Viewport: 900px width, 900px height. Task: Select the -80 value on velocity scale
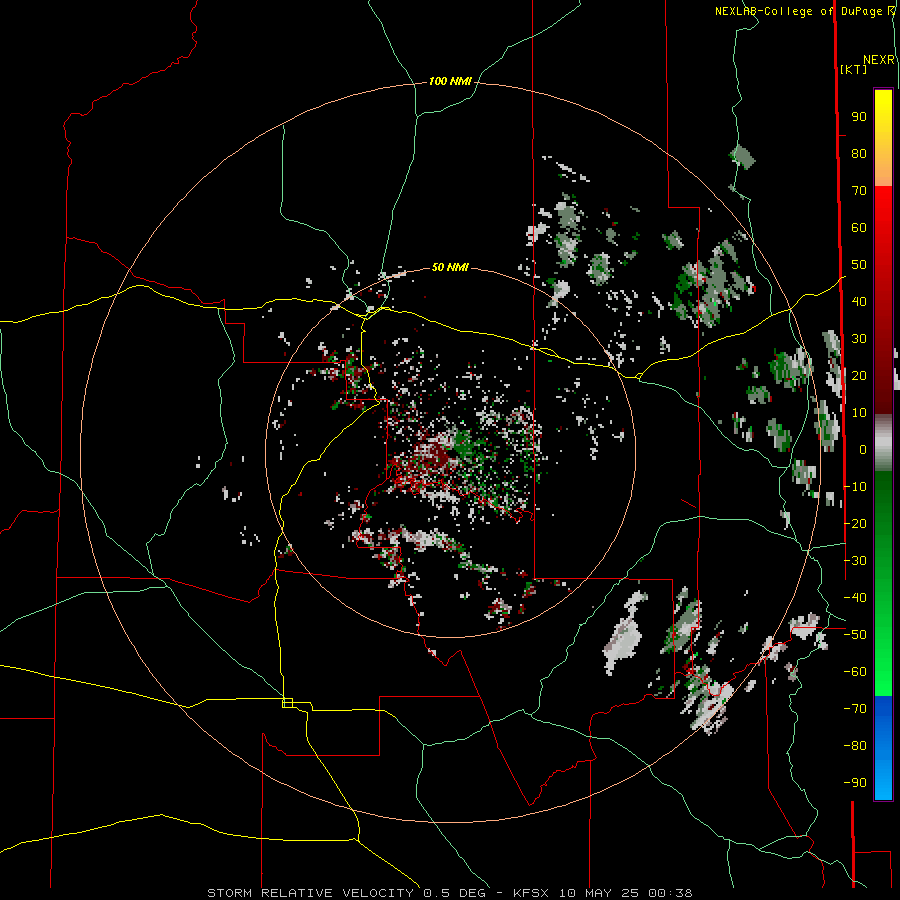click(x=855, y=746)
